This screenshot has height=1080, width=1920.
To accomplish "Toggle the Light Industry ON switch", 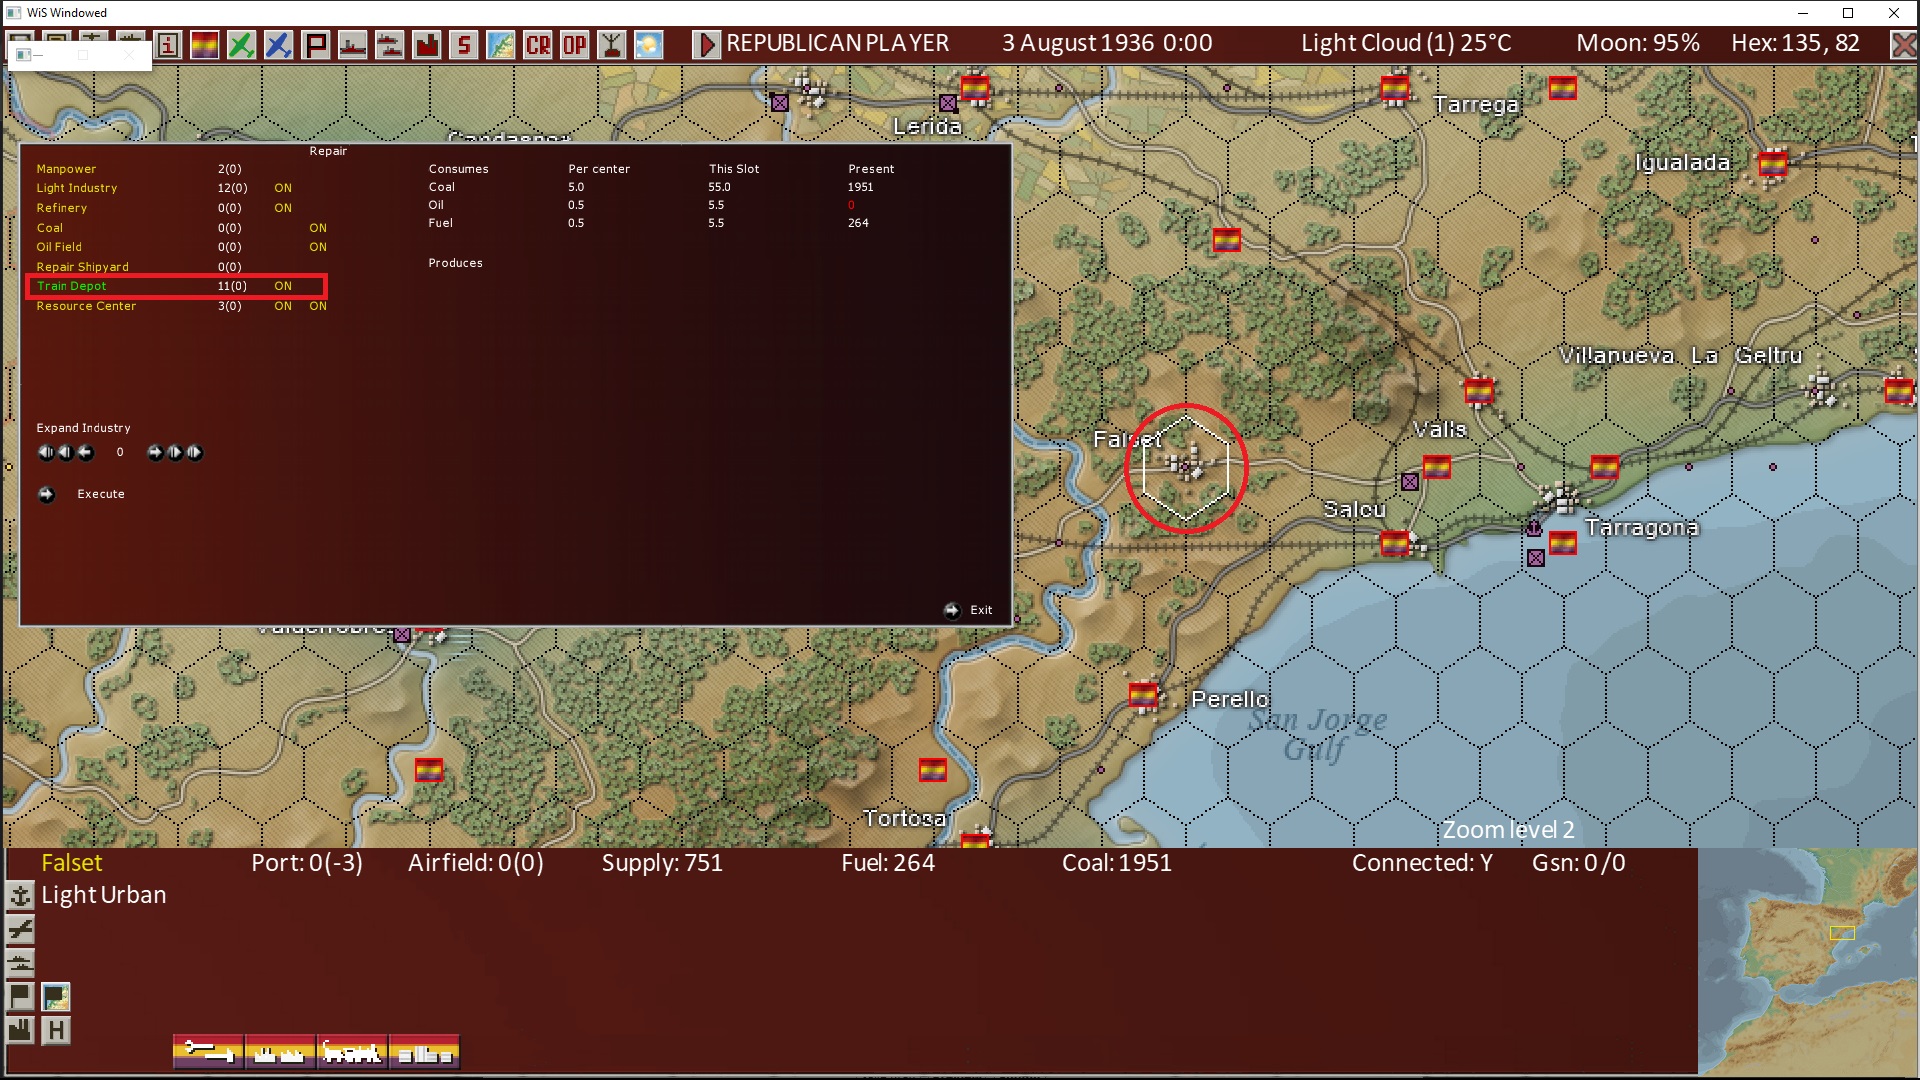I will [283, 188].
